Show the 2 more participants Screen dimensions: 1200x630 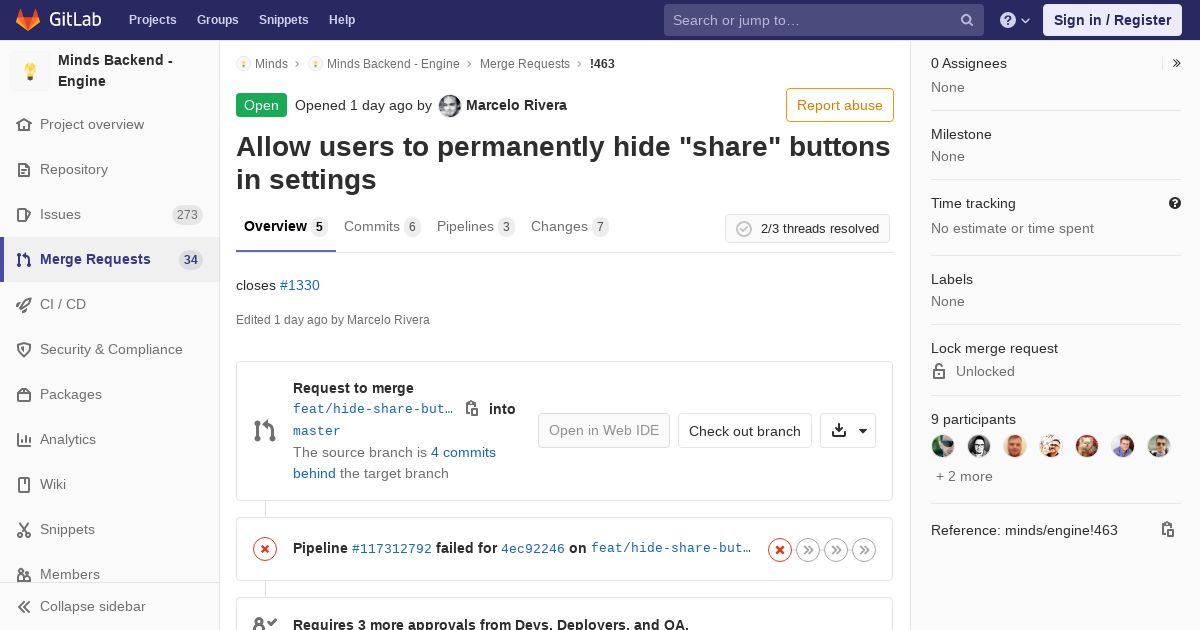964,476
